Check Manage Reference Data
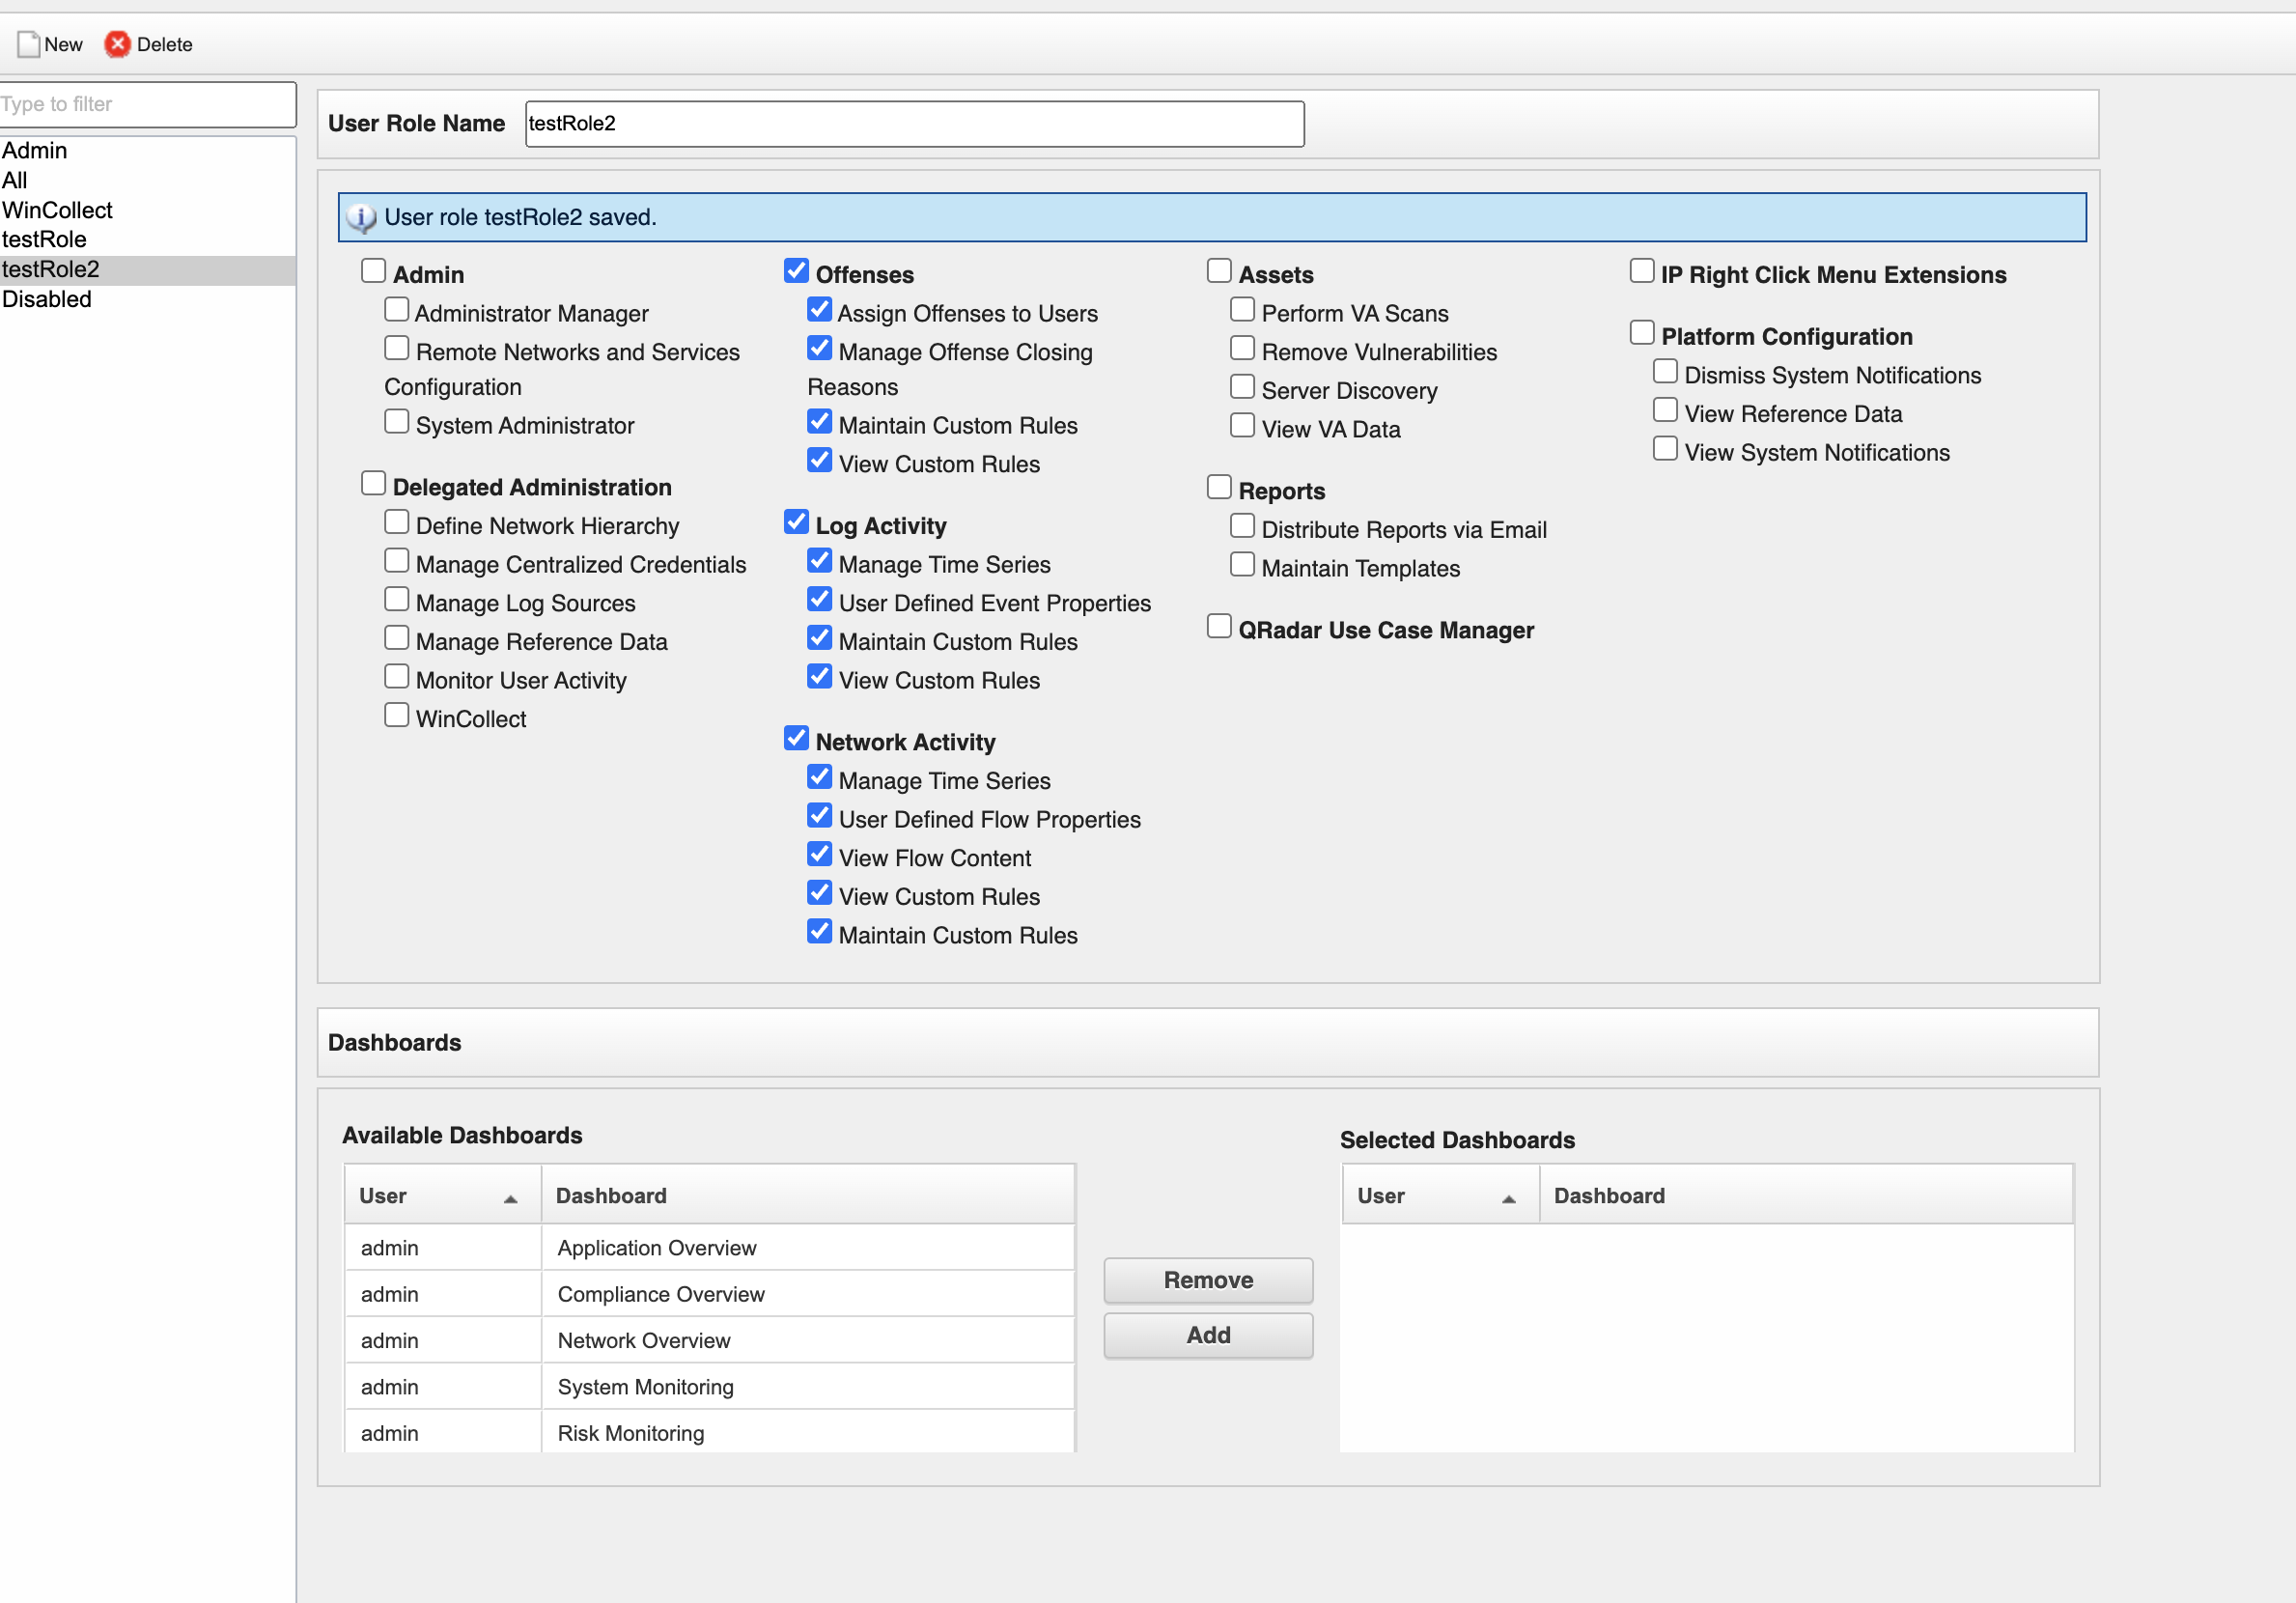This screenshot has width=2296, height=1603. tap(396, 638)
